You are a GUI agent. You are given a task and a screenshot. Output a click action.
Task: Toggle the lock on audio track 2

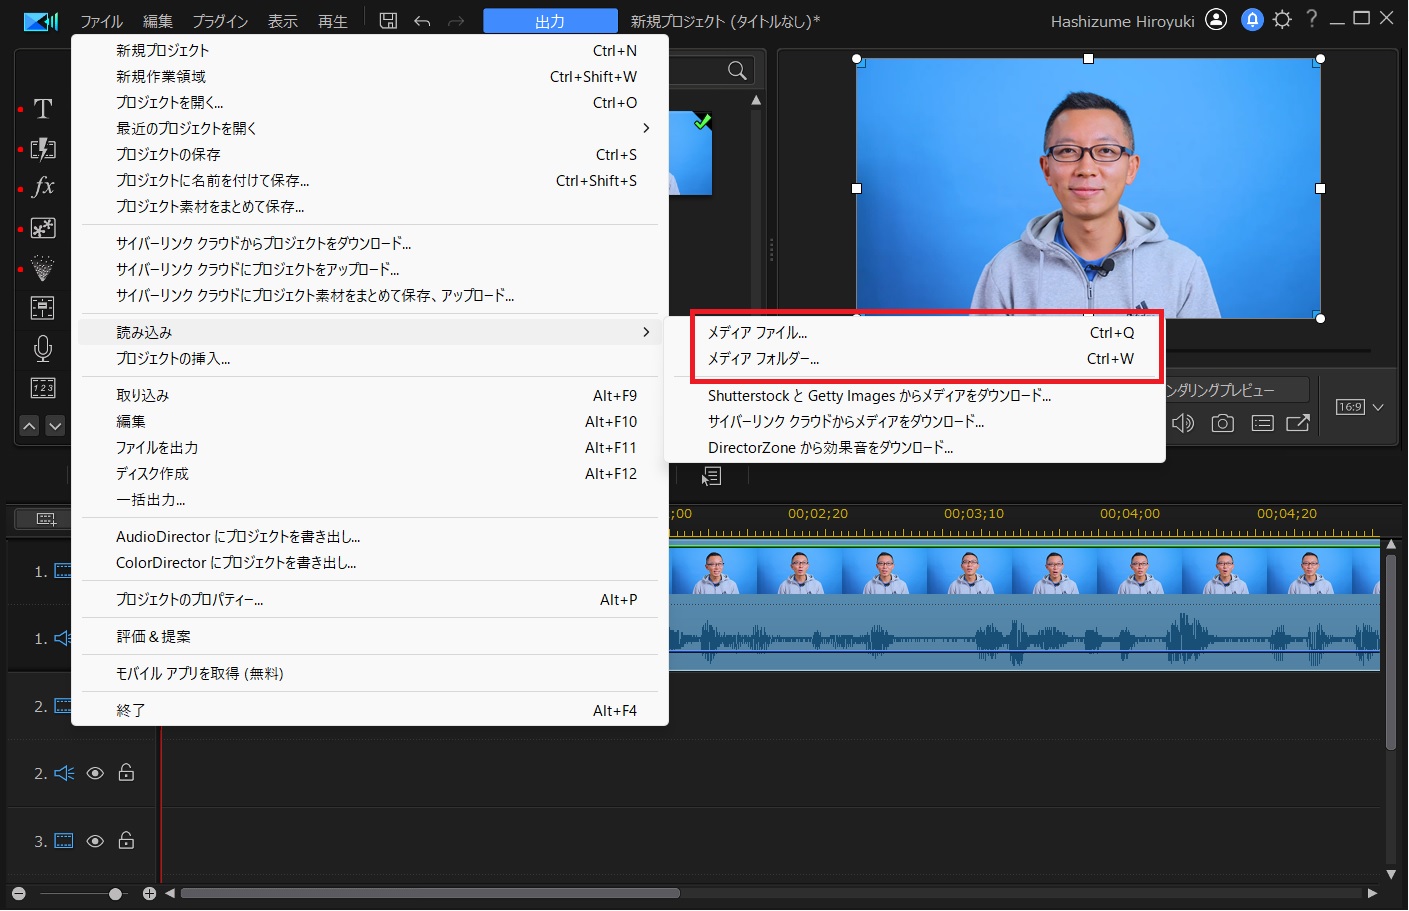[126, 773]
